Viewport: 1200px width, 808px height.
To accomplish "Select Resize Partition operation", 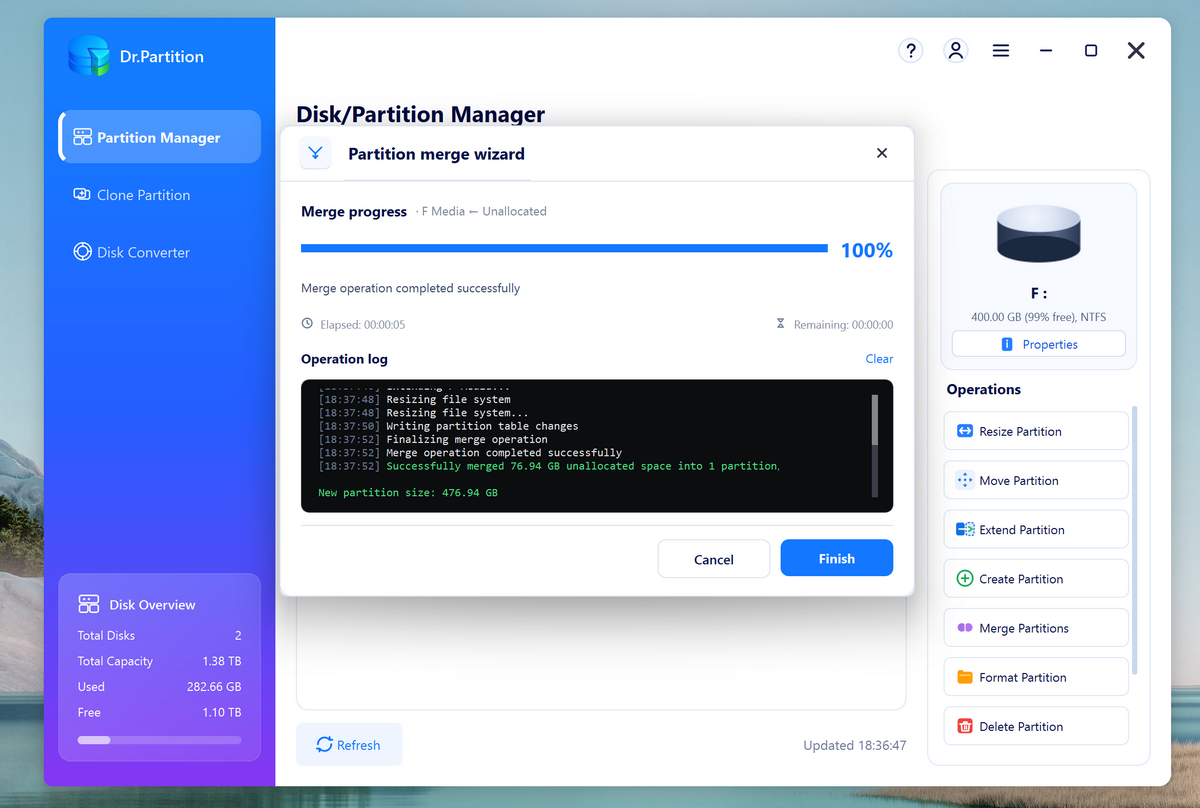I will [1036, 431].
